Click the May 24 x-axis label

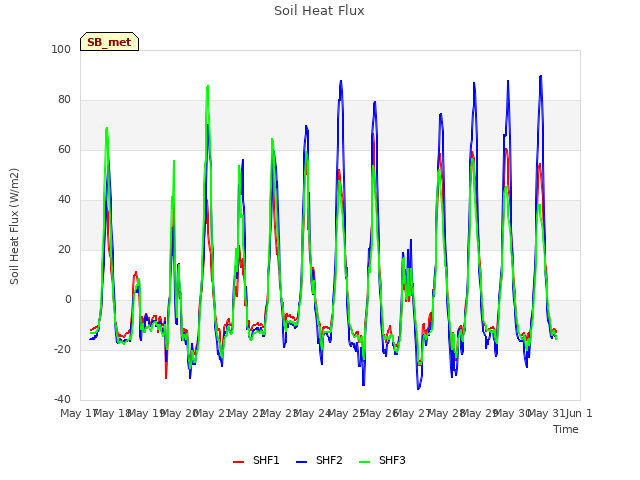(x=312, y=413)
